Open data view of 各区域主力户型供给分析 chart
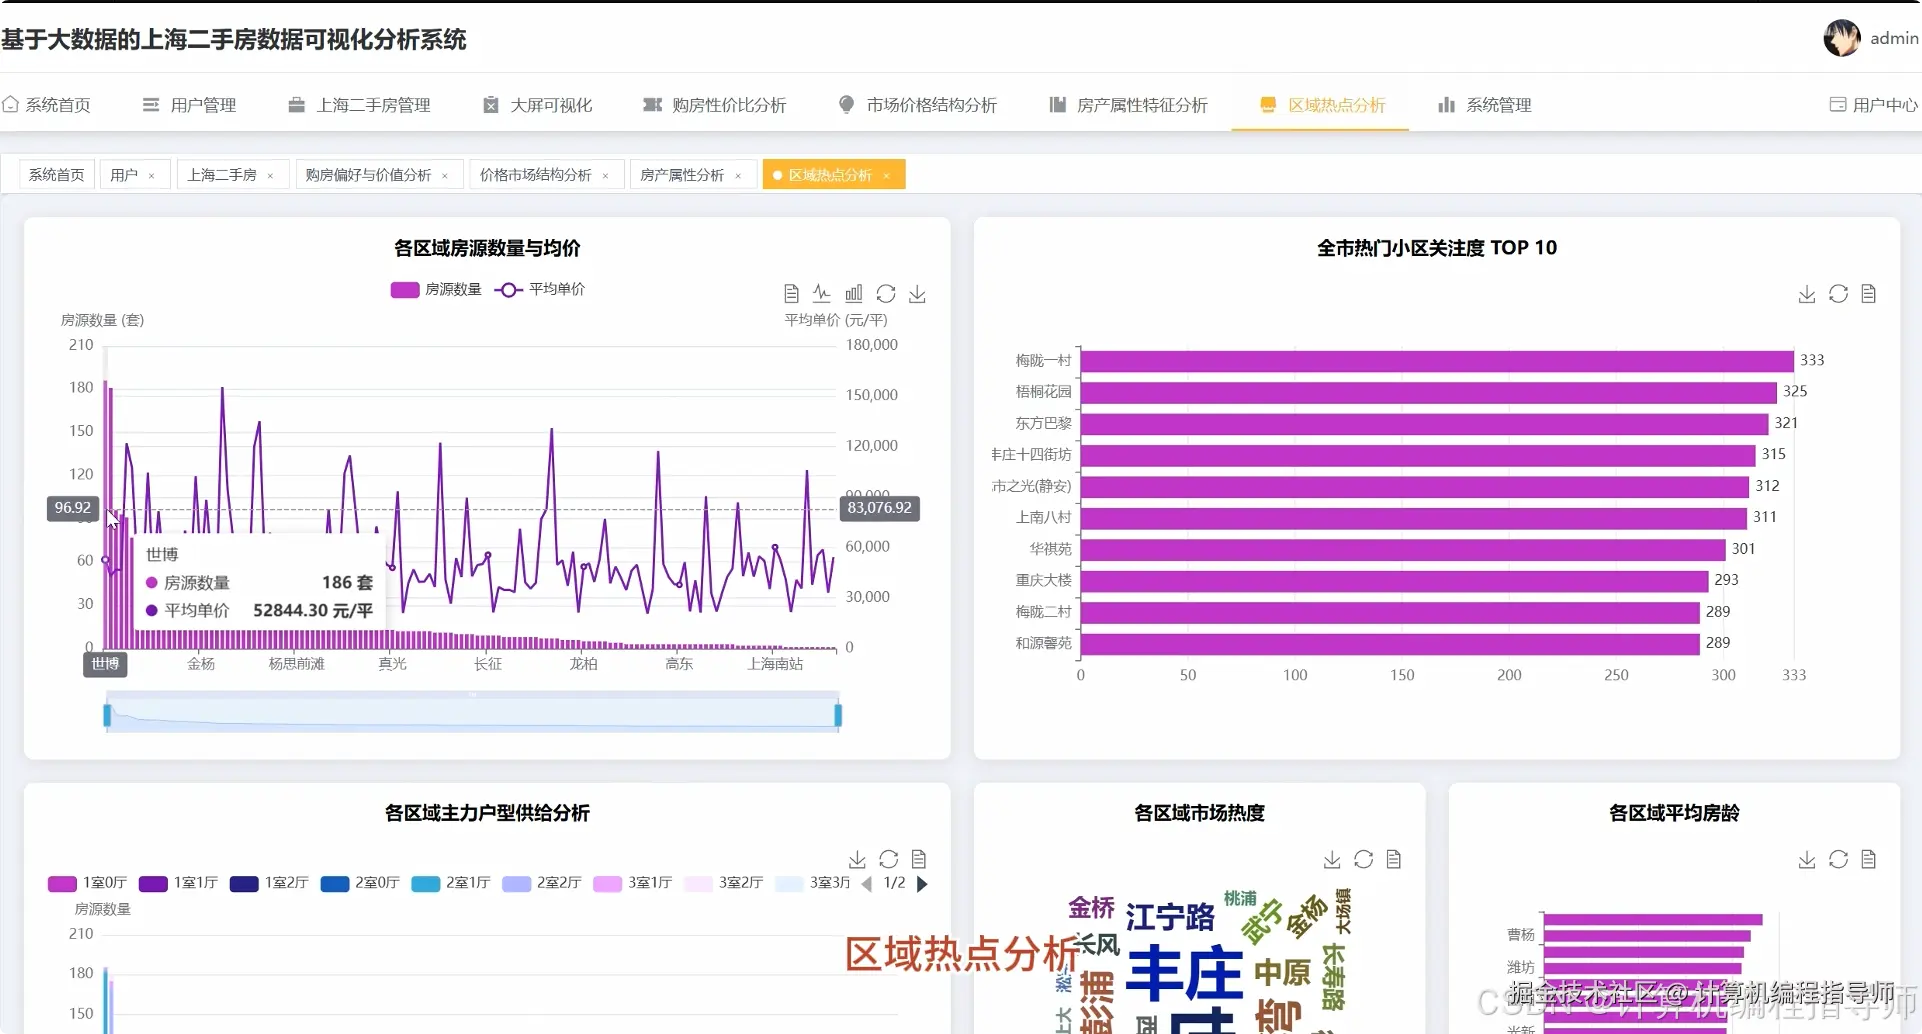The image size is (1922, 1034). [x=919, y=859]
